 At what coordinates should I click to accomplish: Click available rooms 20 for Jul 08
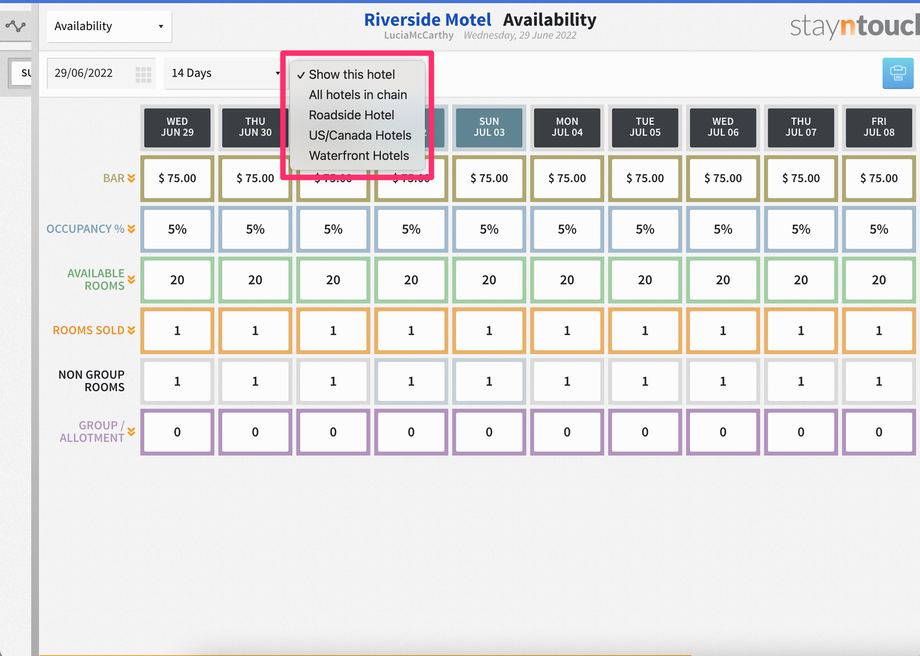coord(879,280)
